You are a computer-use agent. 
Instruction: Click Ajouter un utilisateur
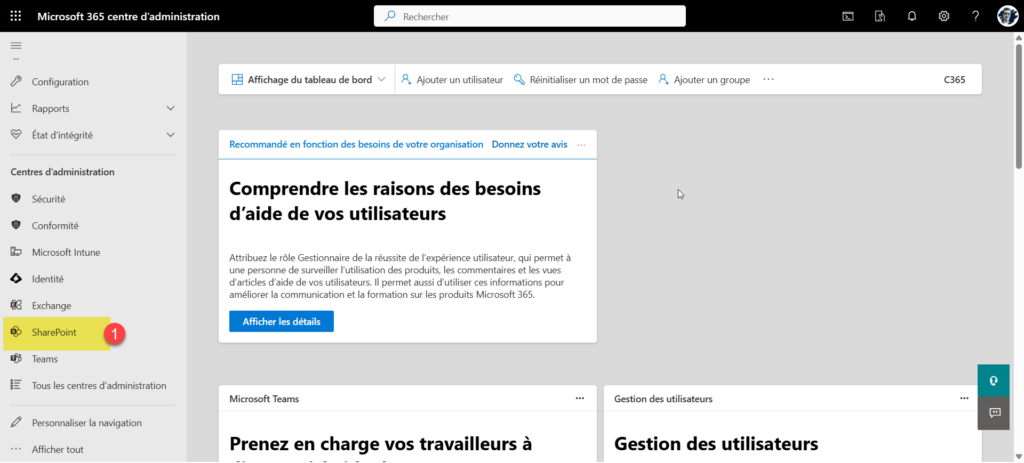pos(452,80)
